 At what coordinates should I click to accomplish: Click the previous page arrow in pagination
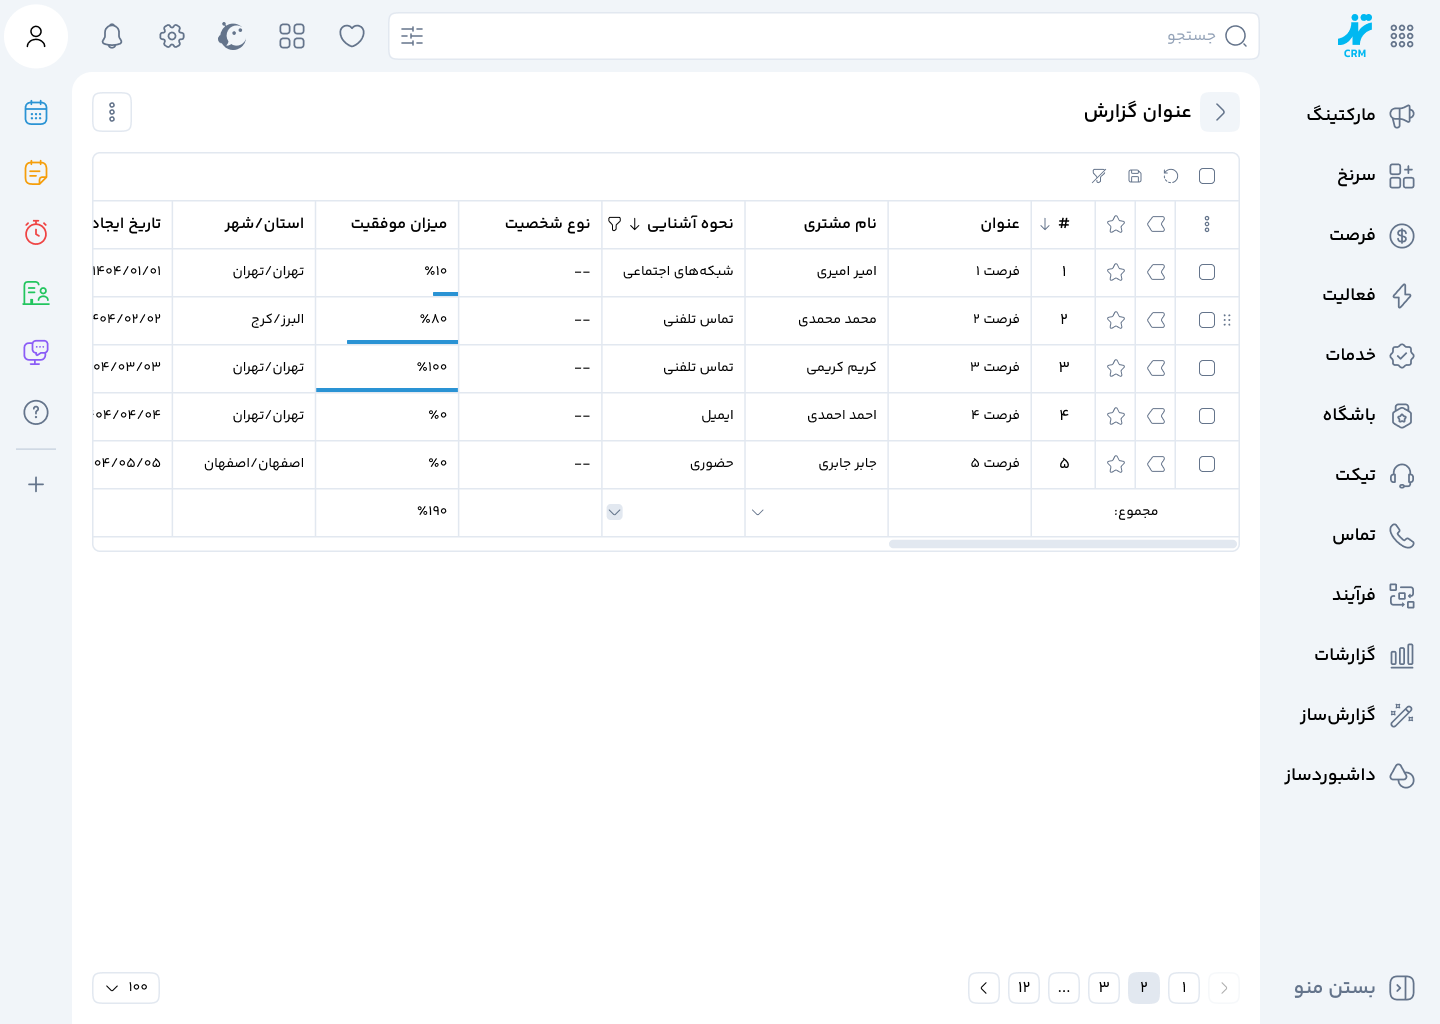click(x=1224, y=988)
